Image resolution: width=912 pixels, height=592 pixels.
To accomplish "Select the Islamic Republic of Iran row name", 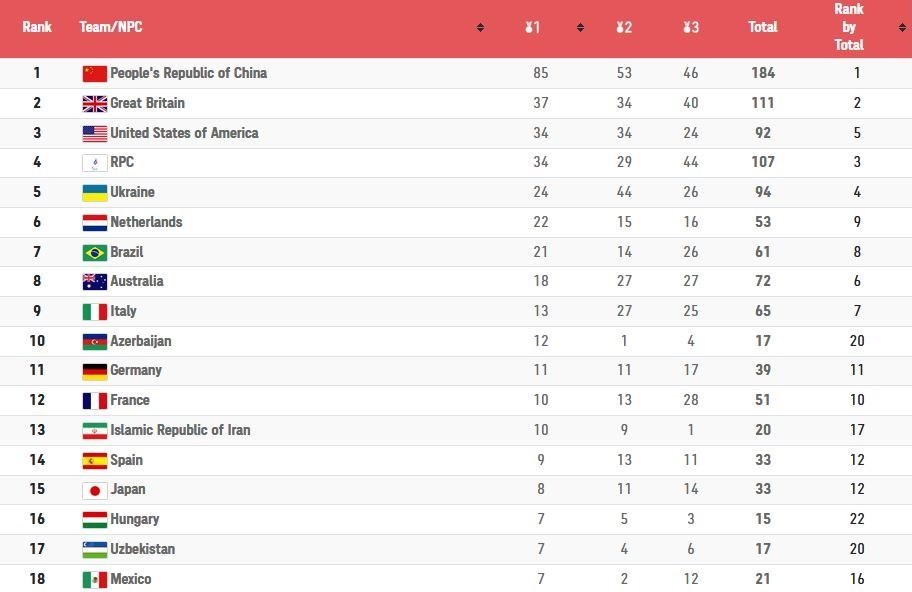I will click(x=180, y=430).
